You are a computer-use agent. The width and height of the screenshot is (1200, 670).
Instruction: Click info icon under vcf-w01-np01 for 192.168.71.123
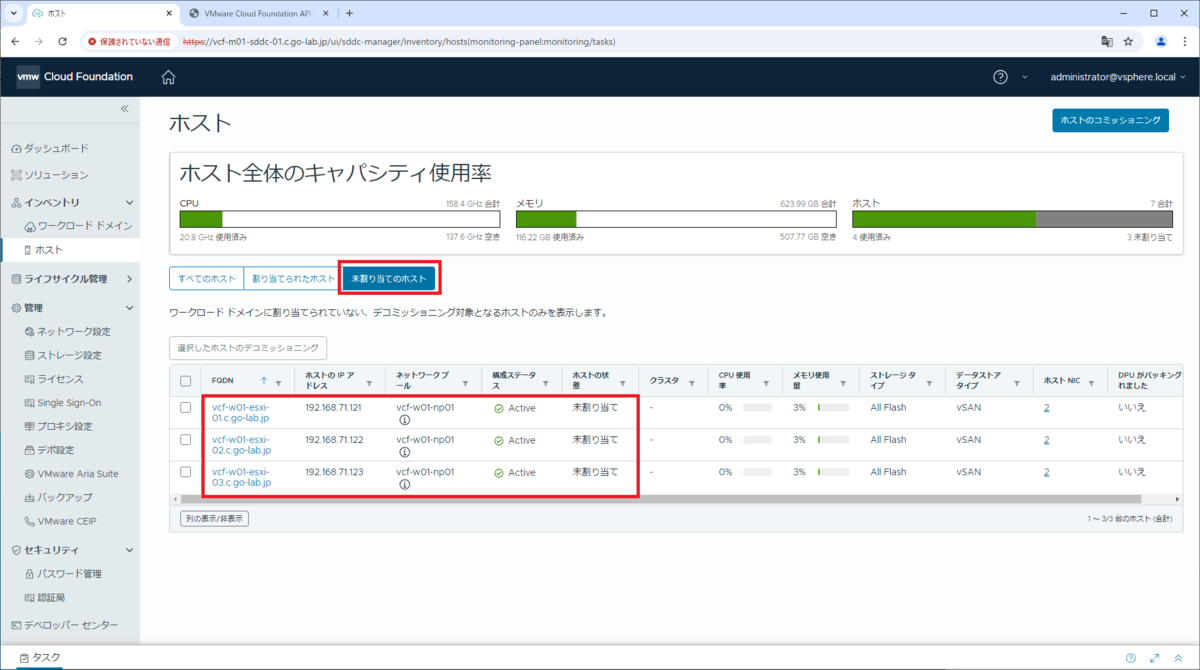[404, 485]
